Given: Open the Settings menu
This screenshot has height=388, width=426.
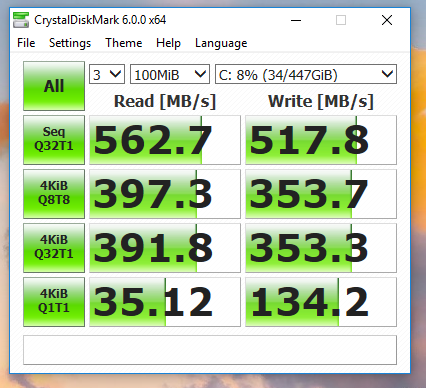Looking at the screenshot, I should 70,43.
